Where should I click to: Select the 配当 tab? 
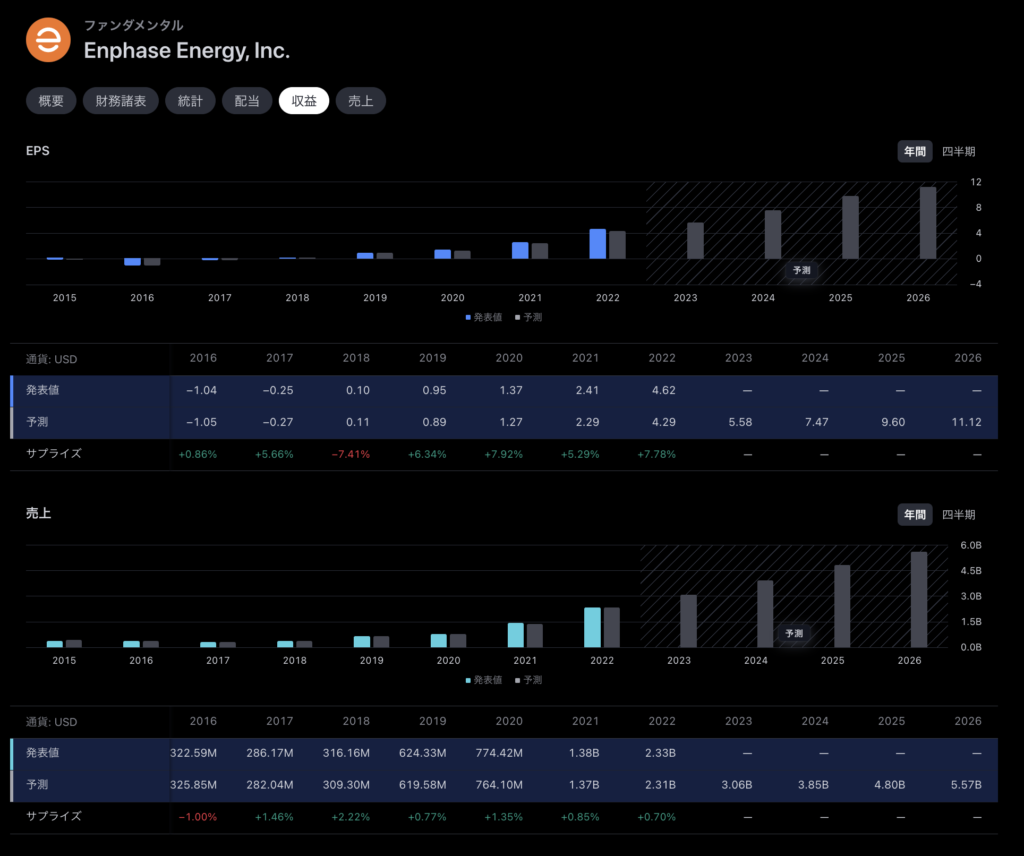click(x=247, y=101)
